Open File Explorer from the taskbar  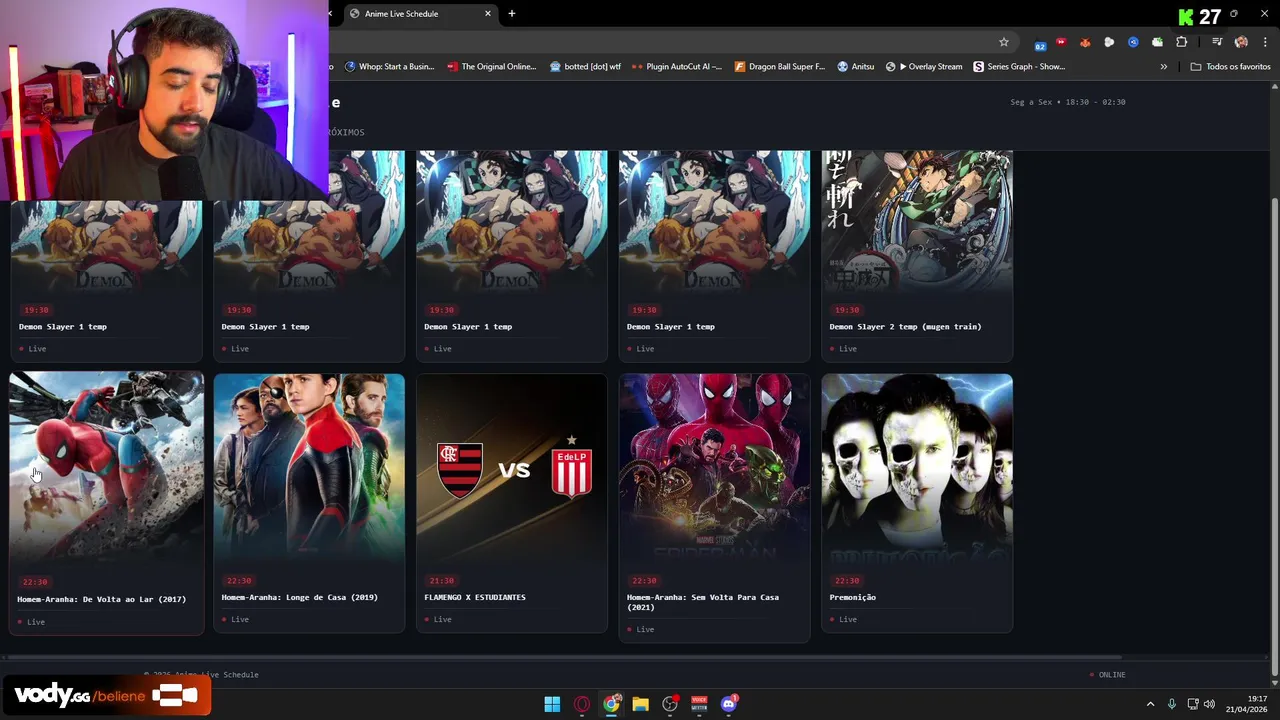pos(640,704)
